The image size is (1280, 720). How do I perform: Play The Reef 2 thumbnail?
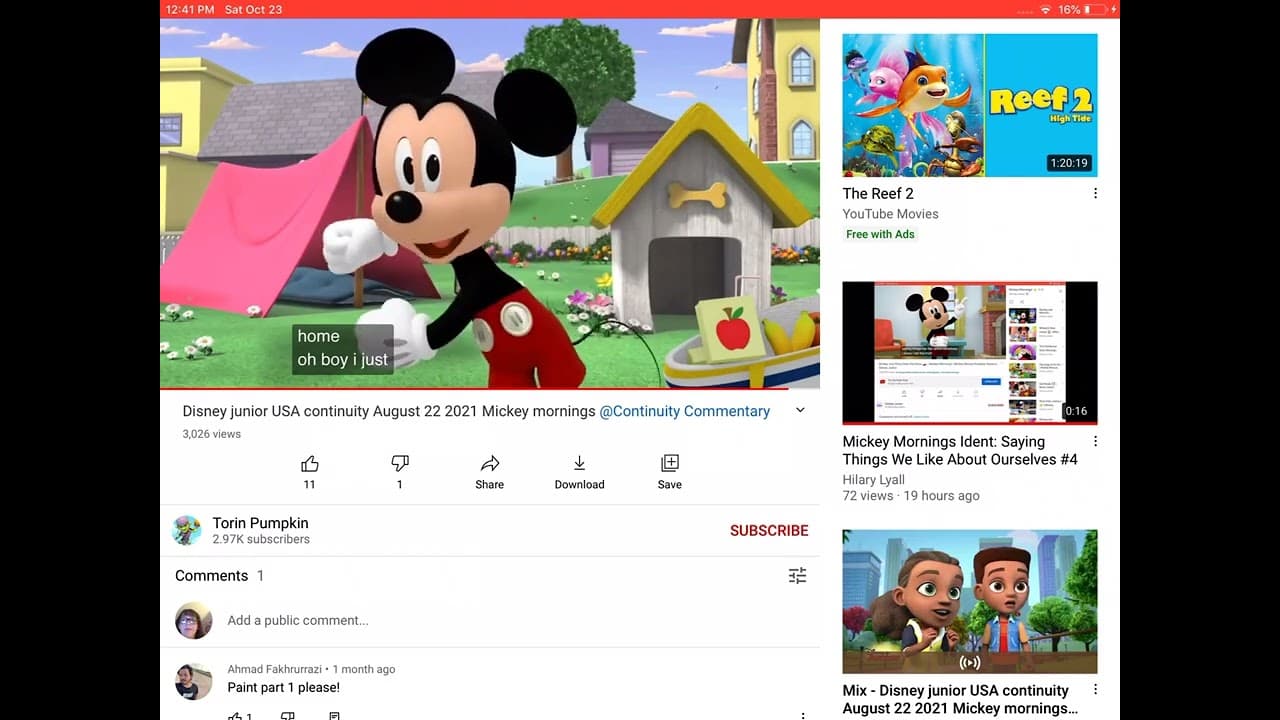point(970,105)
